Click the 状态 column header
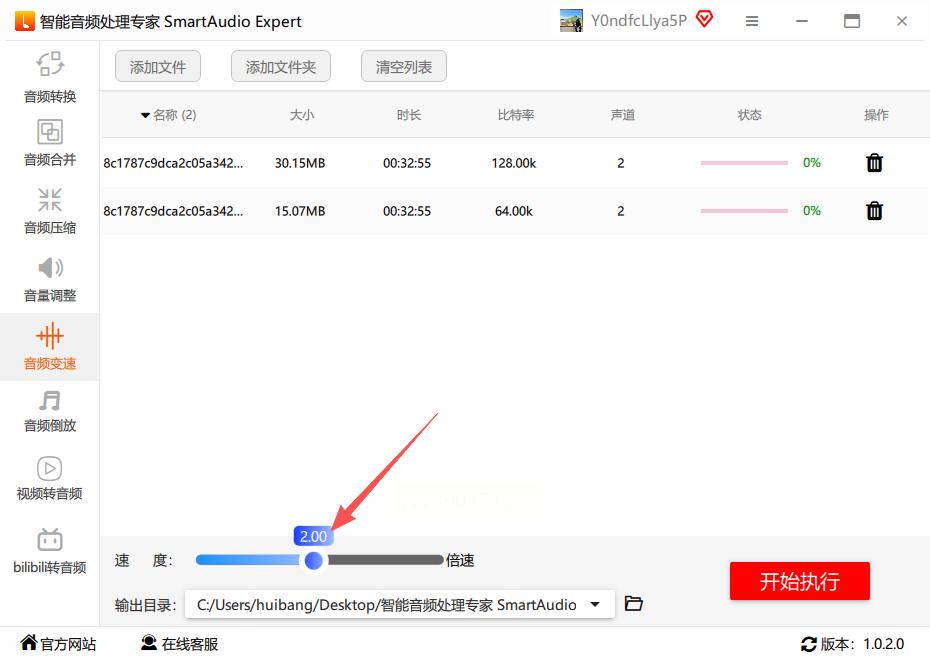930x660 pixels. tap(750, 115)
